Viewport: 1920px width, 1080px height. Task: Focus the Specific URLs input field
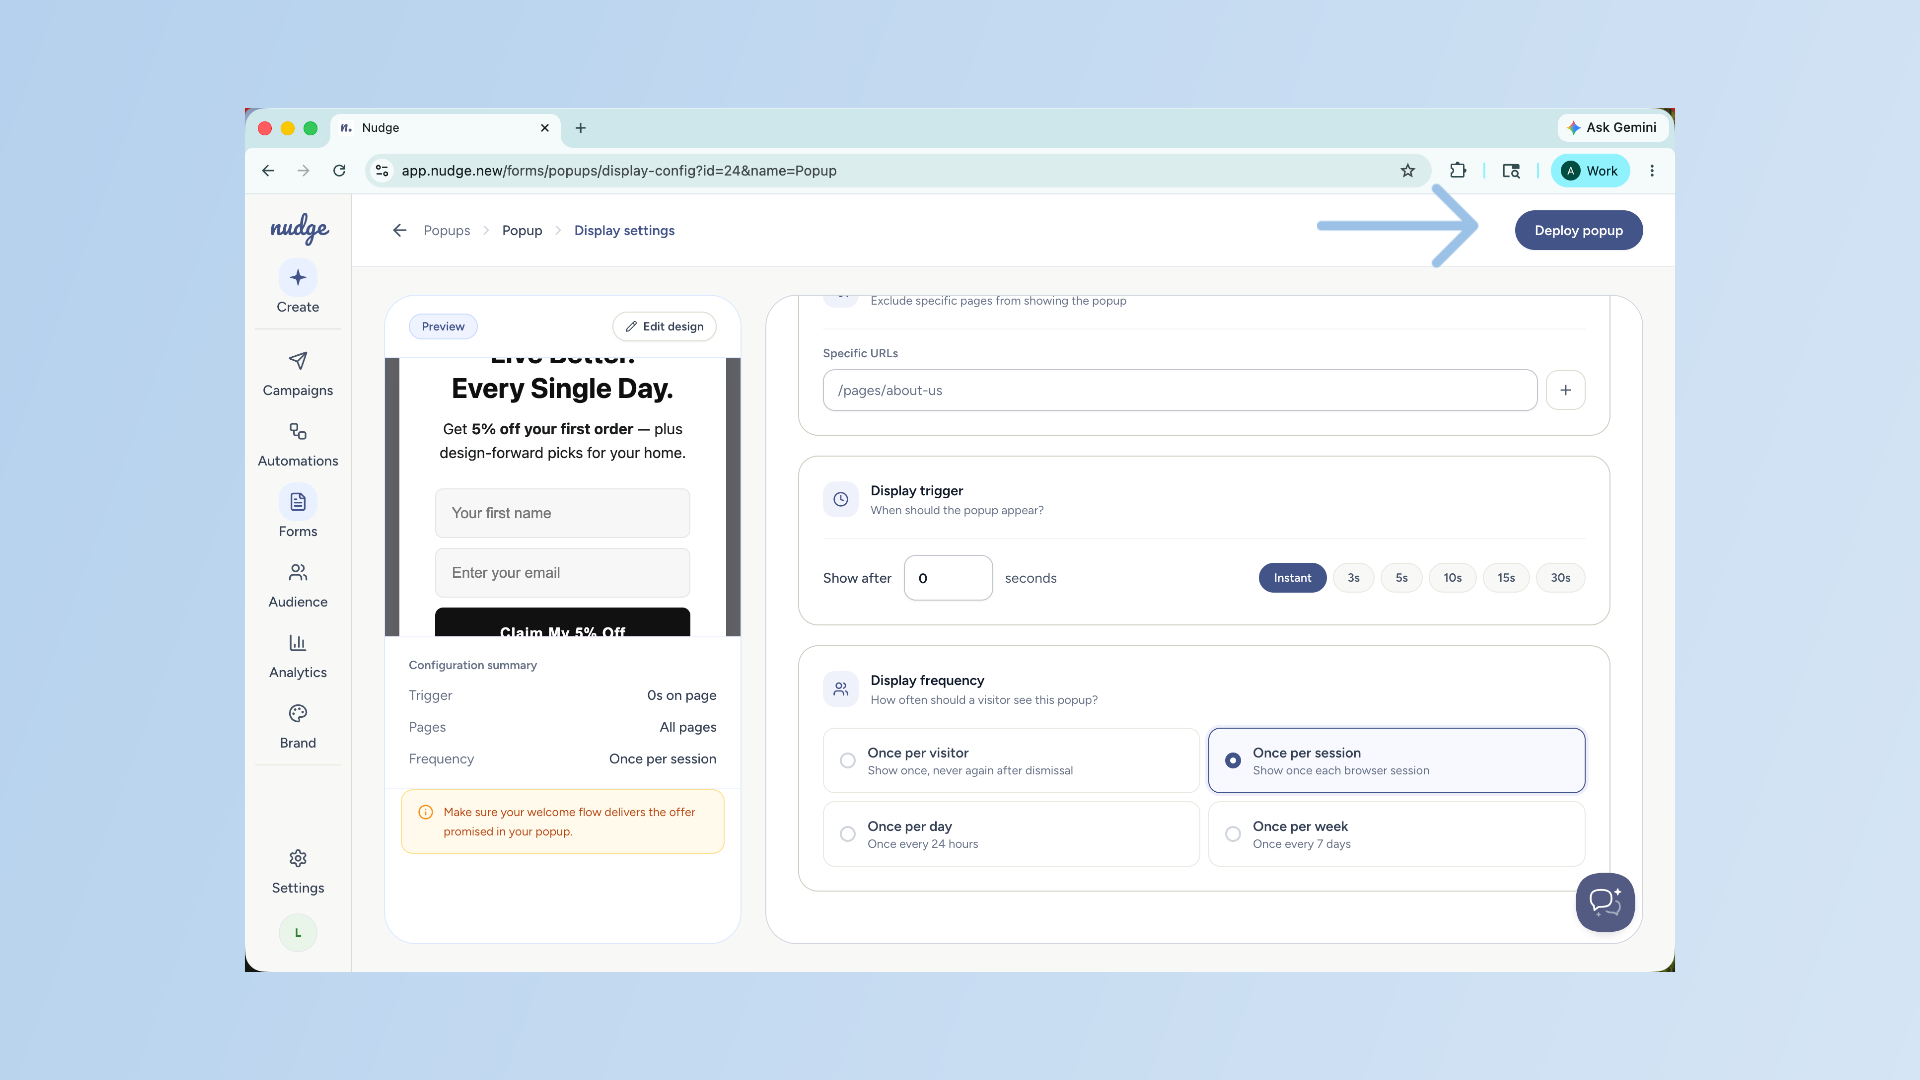(x=1180, y=390)
